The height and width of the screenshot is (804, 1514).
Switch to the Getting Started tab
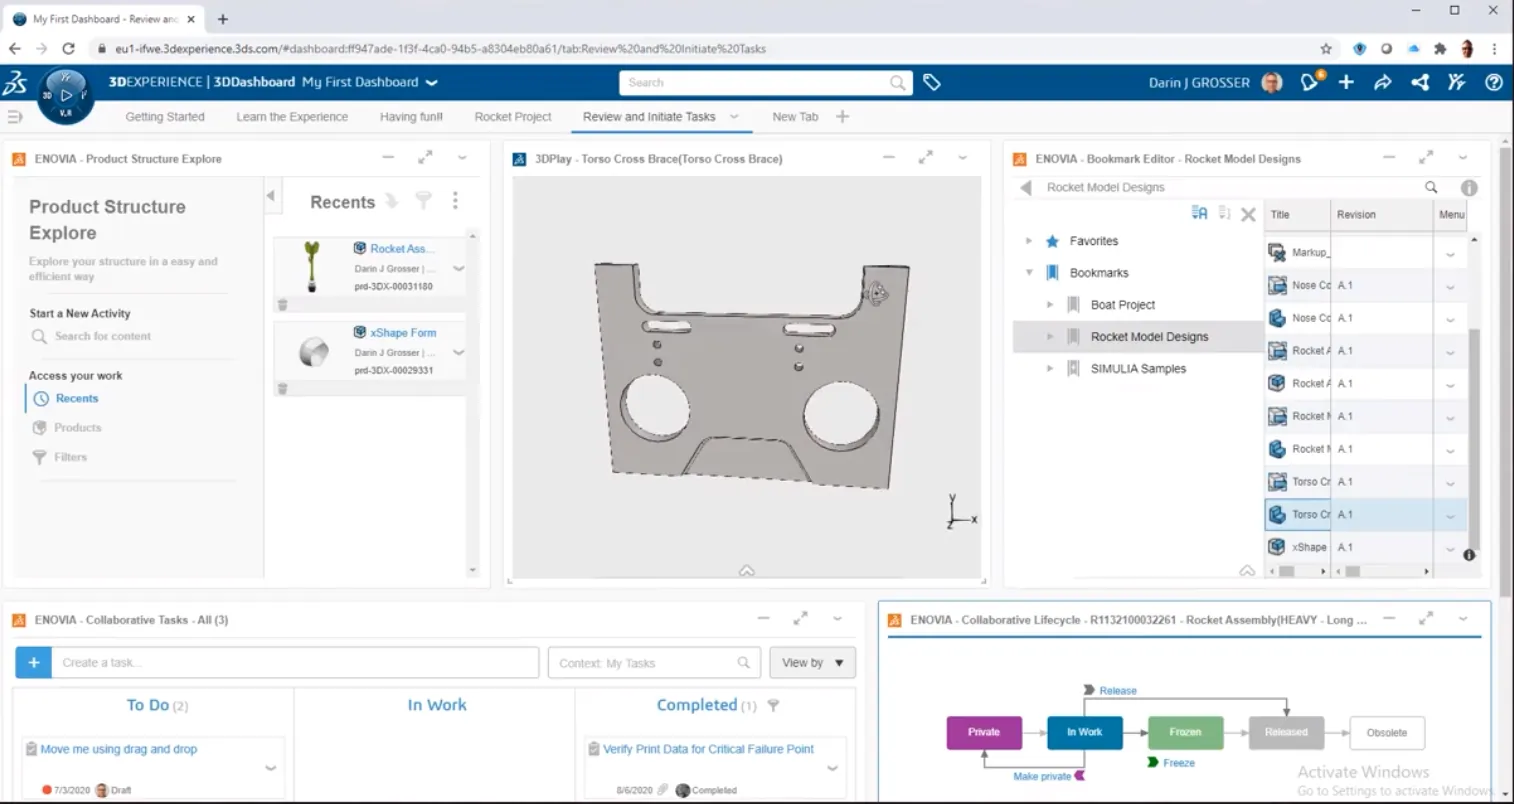(x=165, y=117)
